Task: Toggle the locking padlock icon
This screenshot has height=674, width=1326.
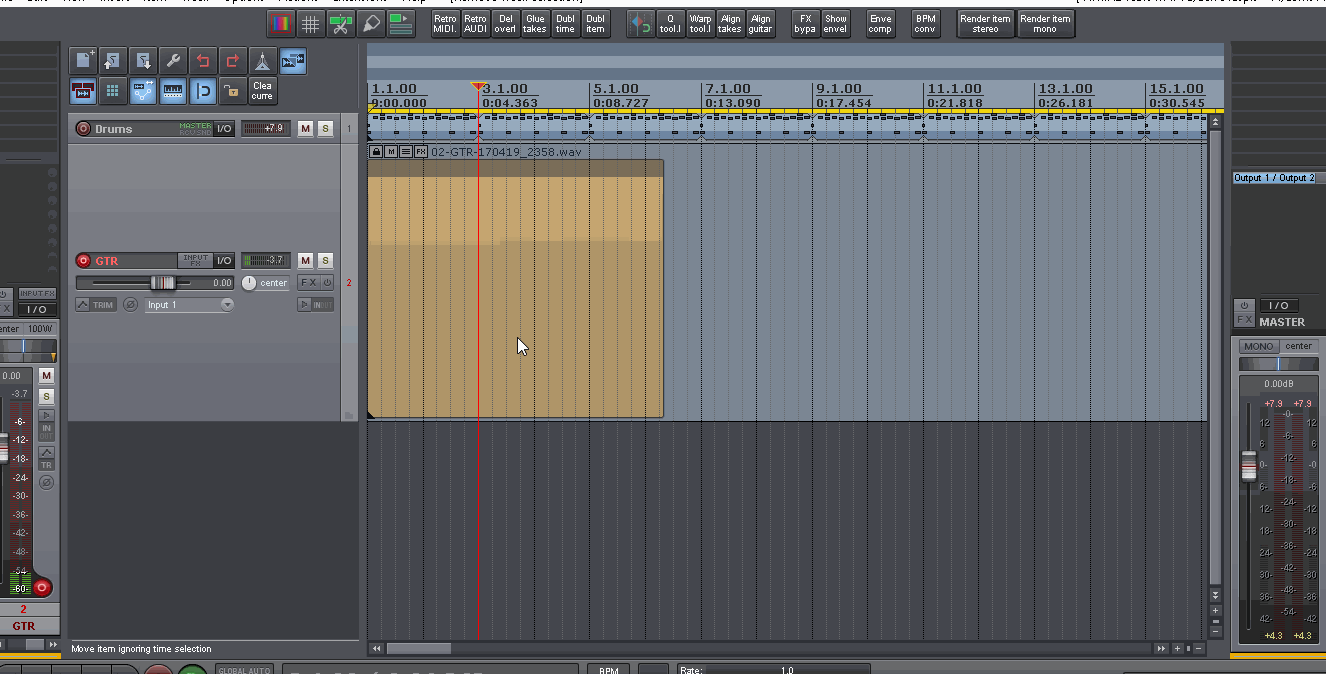Action: 233,91
